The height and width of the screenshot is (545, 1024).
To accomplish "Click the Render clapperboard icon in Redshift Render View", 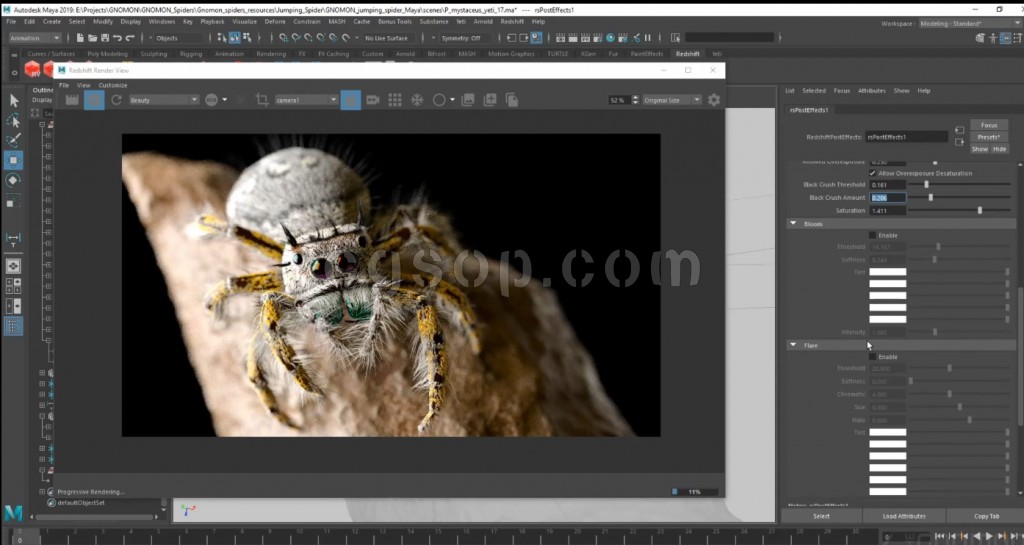I will (x=72, y=100).
